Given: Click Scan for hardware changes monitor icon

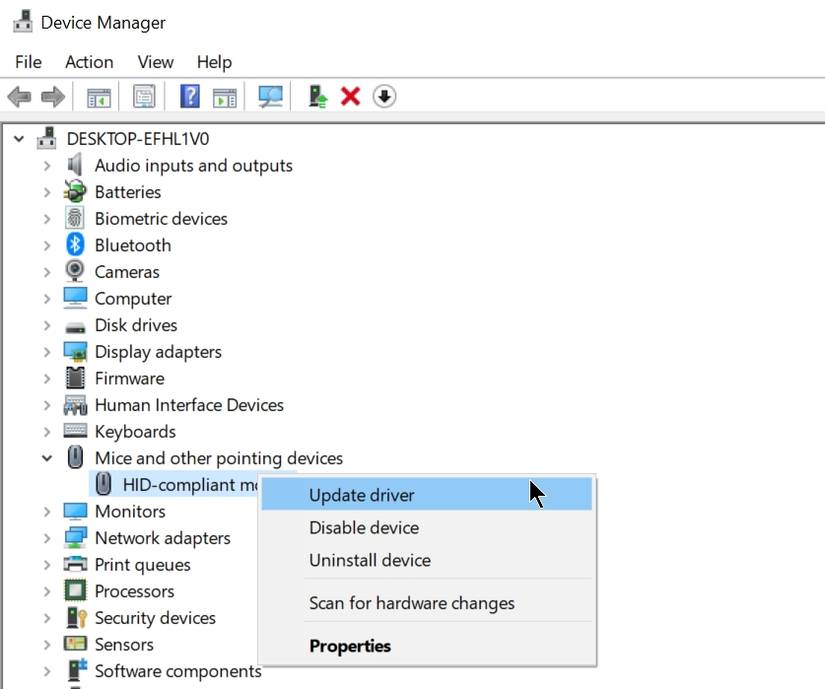Looking at the screenshot, I should coord(270,97).
